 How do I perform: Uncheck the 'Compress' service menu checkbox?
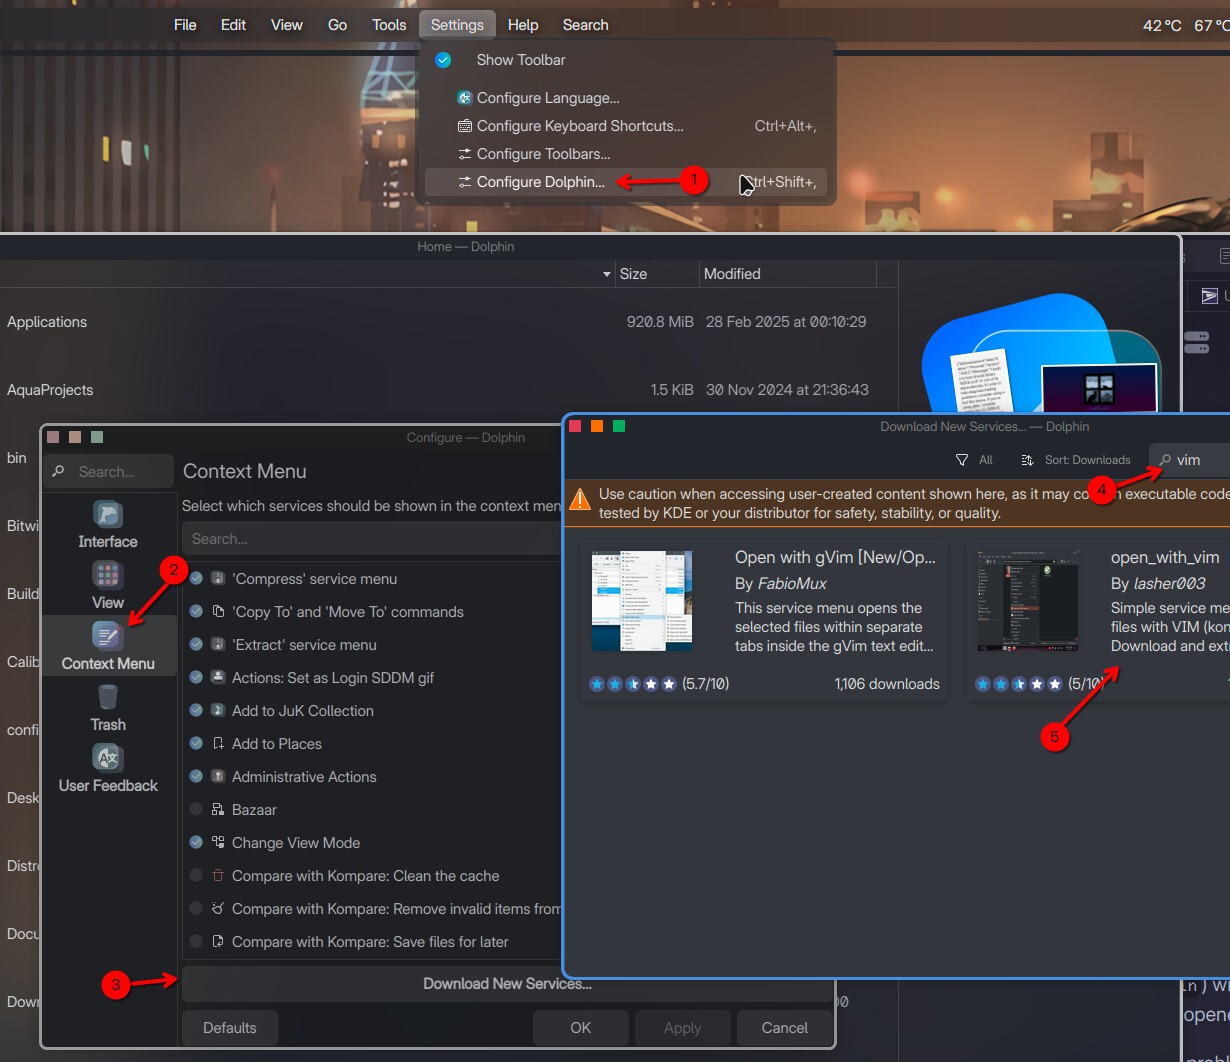click(x=196, y=578)
